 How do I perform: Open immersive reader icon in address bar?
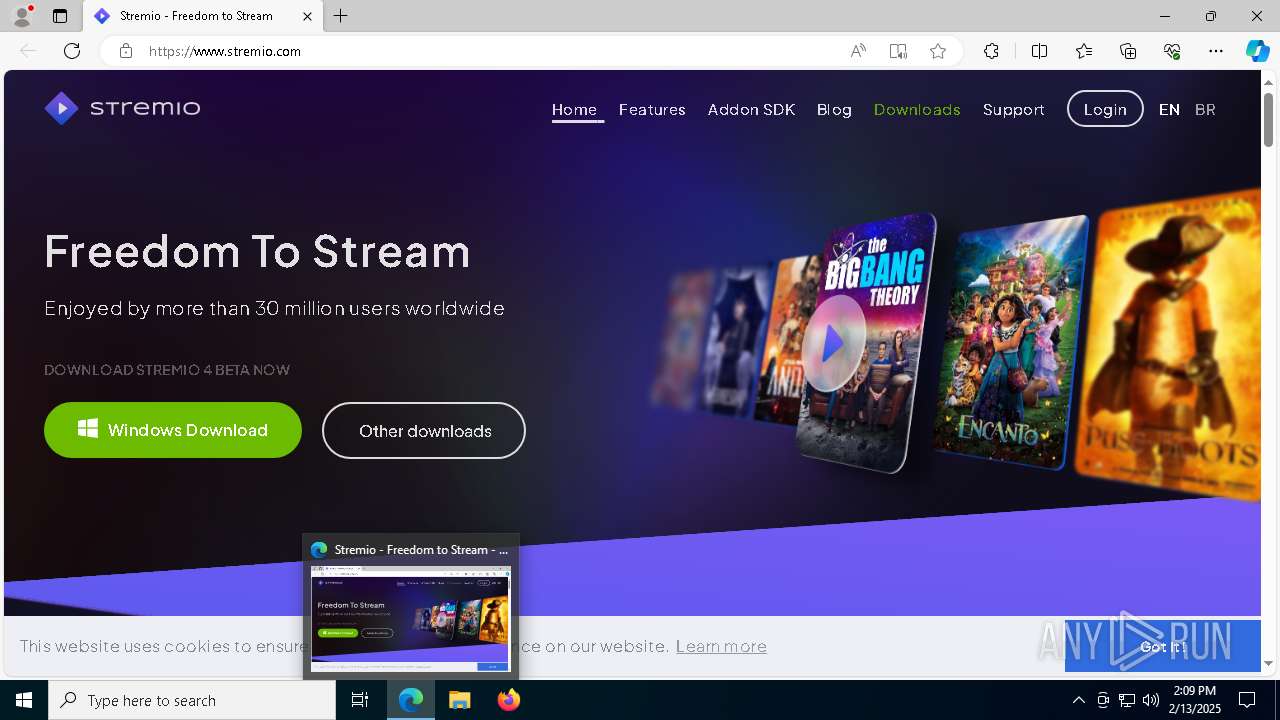pos(898,51)
